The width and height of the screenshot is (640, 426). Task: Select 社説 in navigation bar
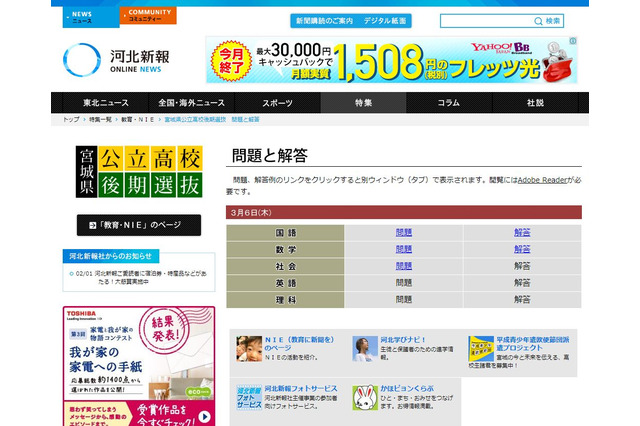tap(535, 103)
